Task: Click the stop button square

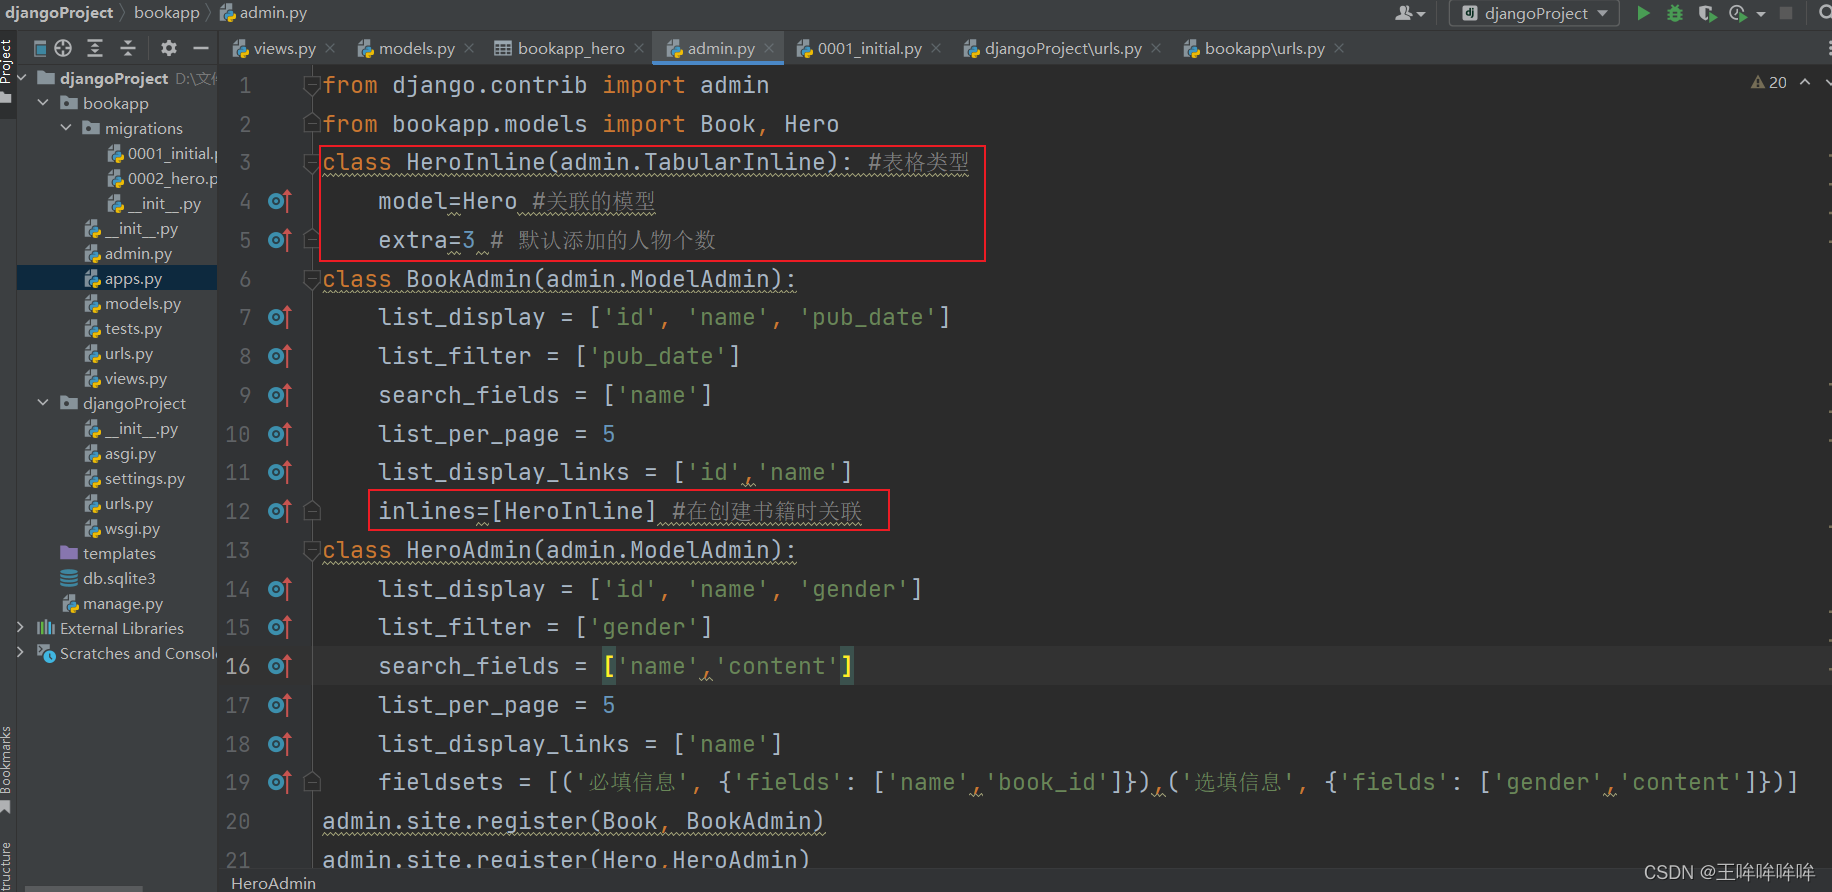Action: pyautogui.click(x=1786, y=13)
